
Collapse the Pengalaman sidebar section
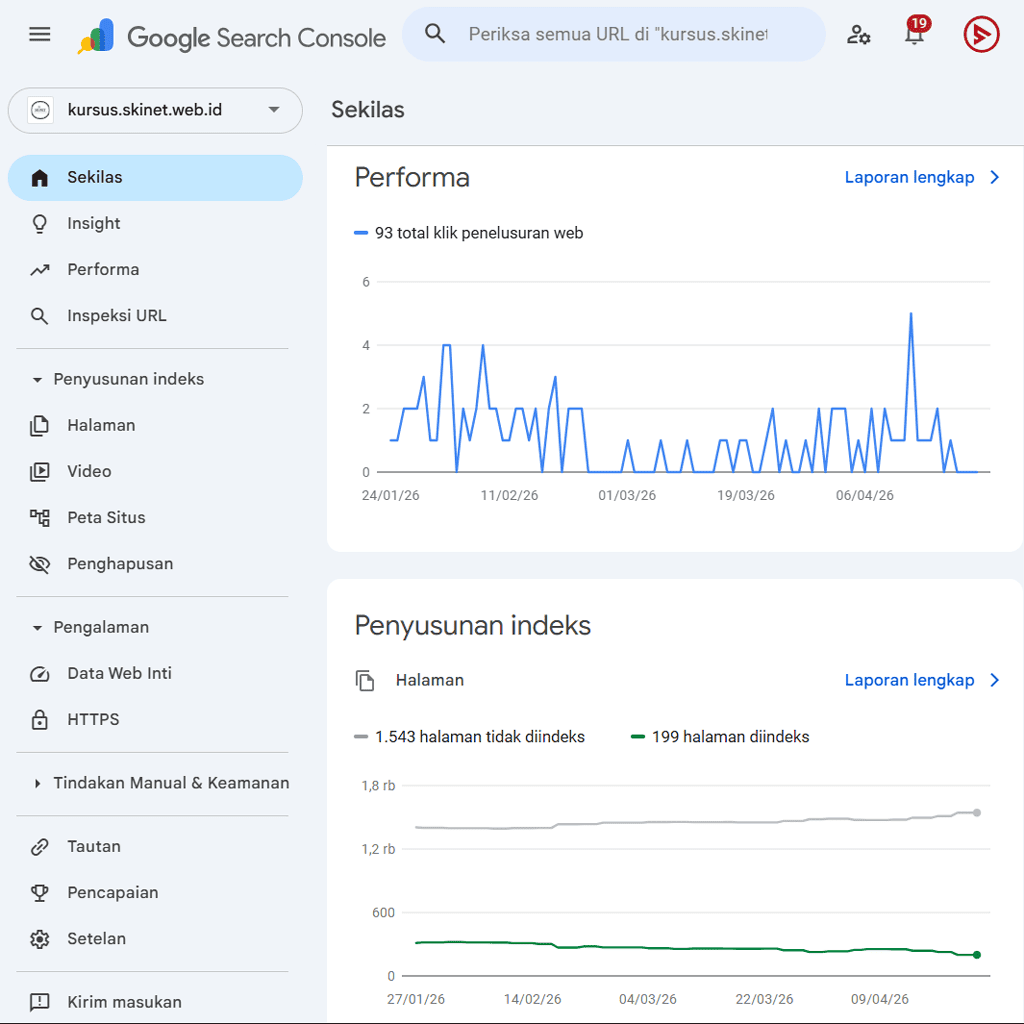37,628
